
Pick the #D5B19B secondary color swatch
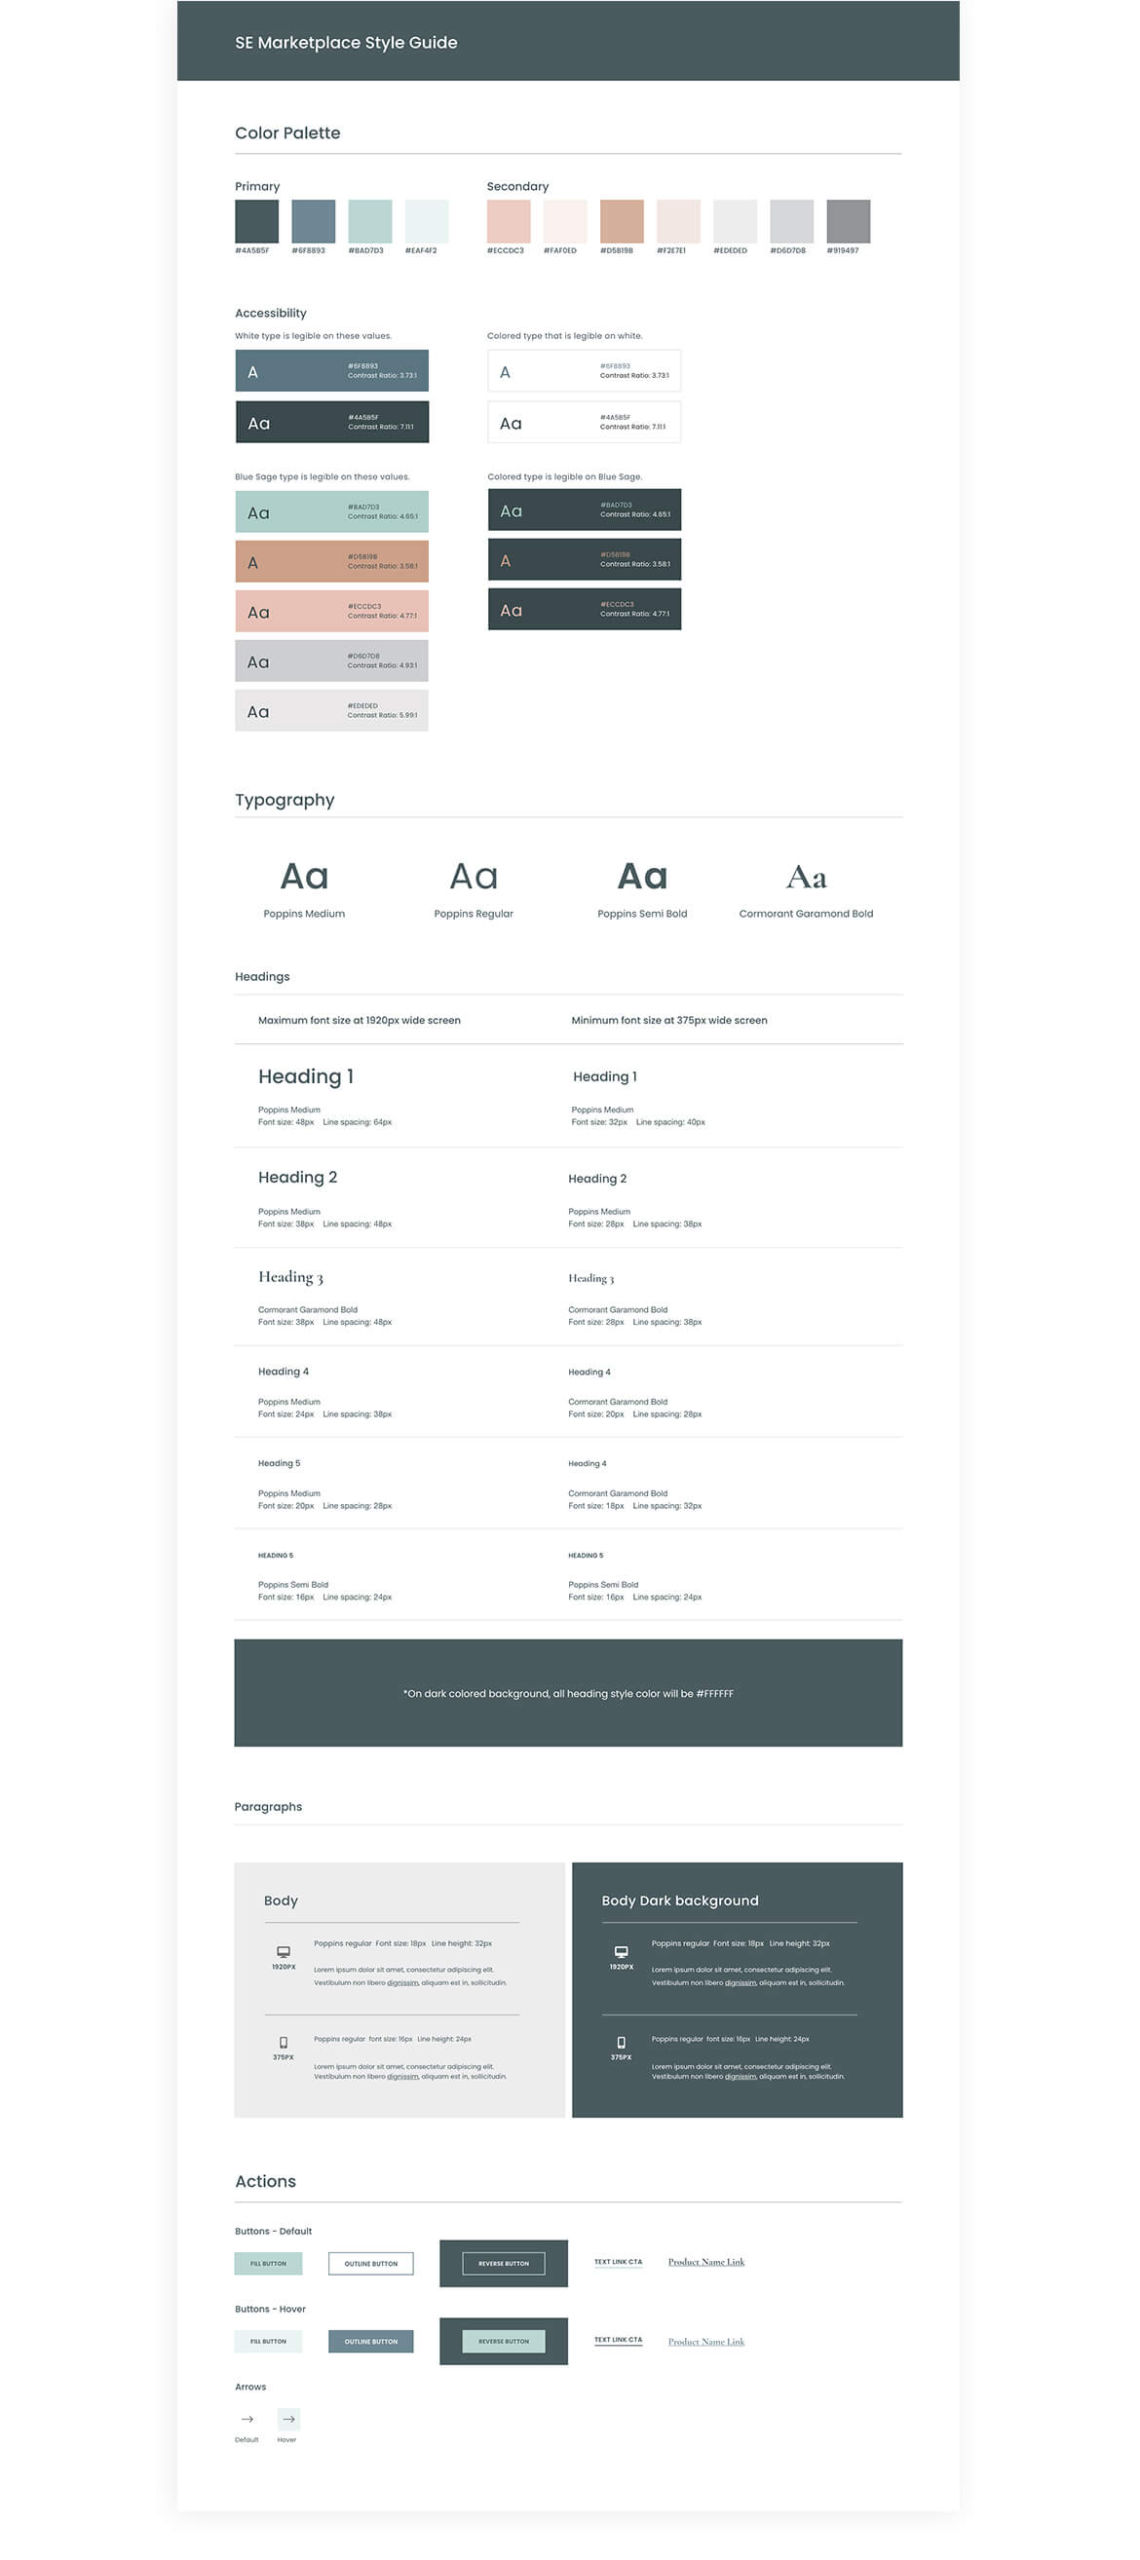pos(622,221)
